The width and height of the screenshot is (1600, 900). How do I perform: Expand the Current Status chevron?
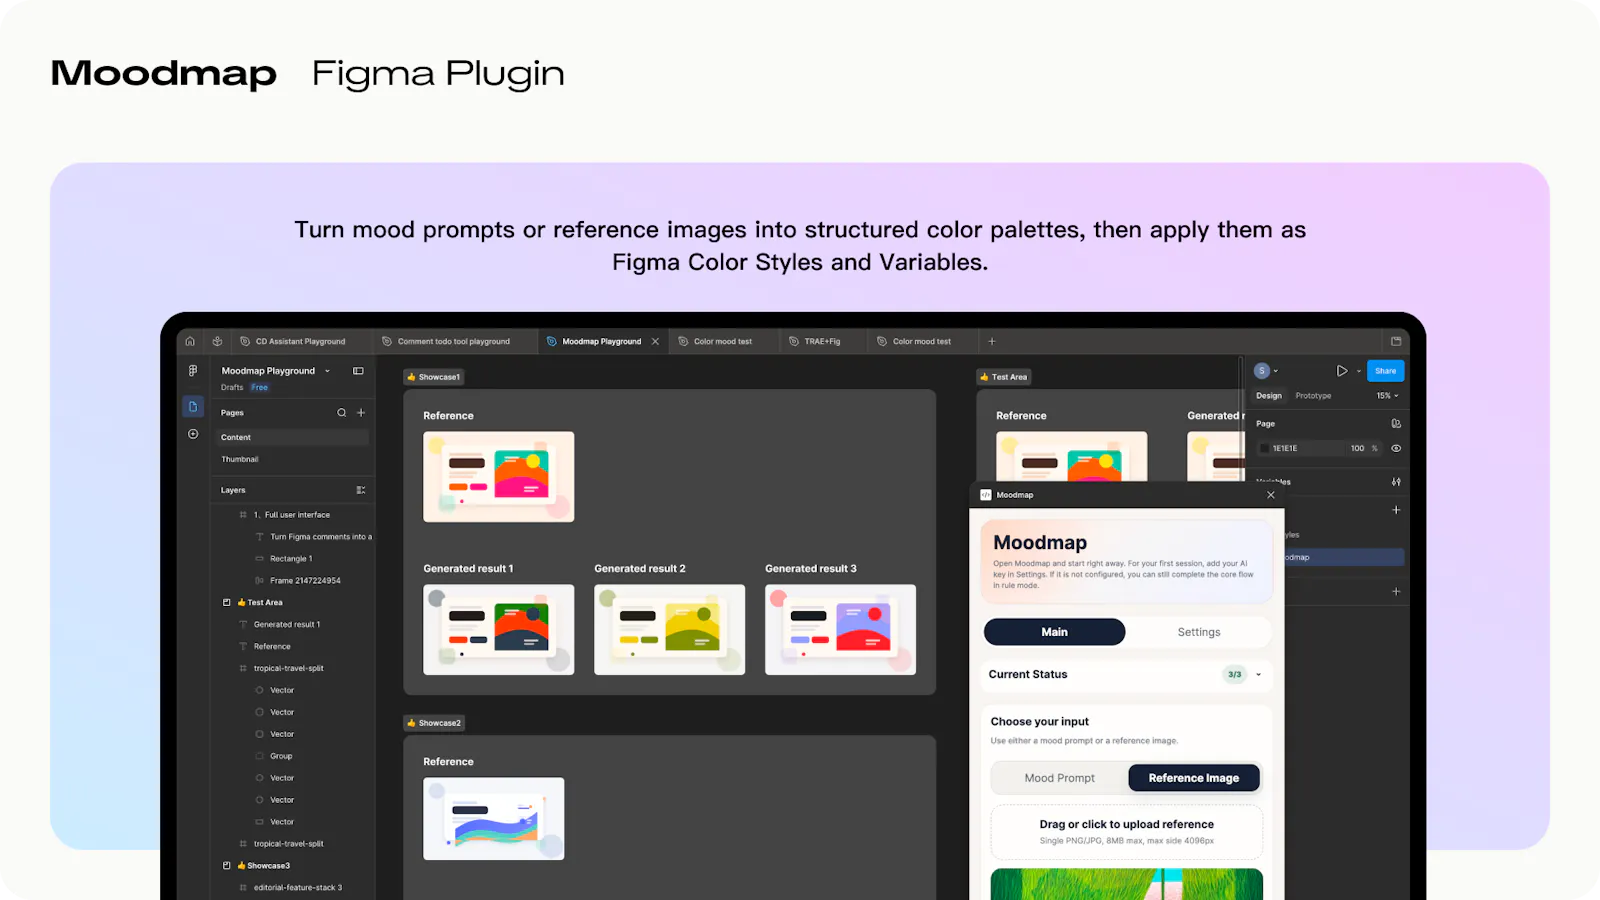pos(1259,675)
